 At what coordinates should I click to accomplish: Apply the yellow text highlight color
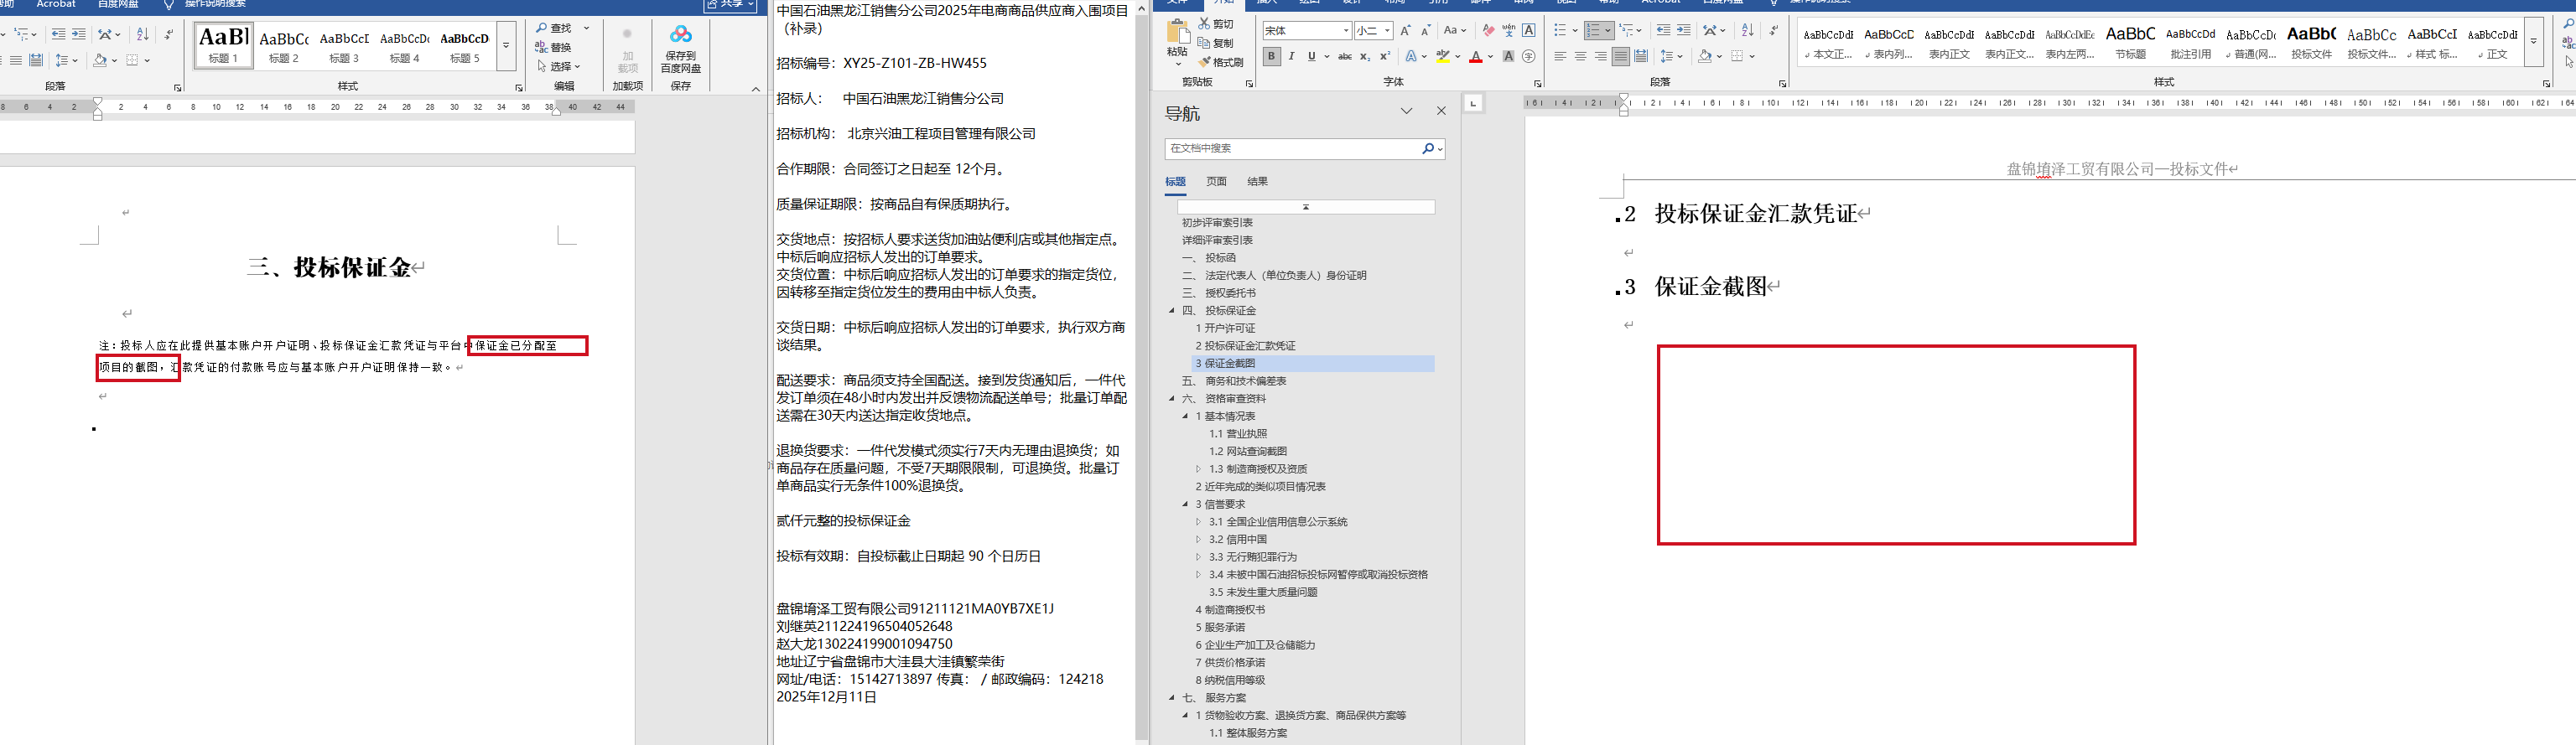click(x=1442, y=57)
